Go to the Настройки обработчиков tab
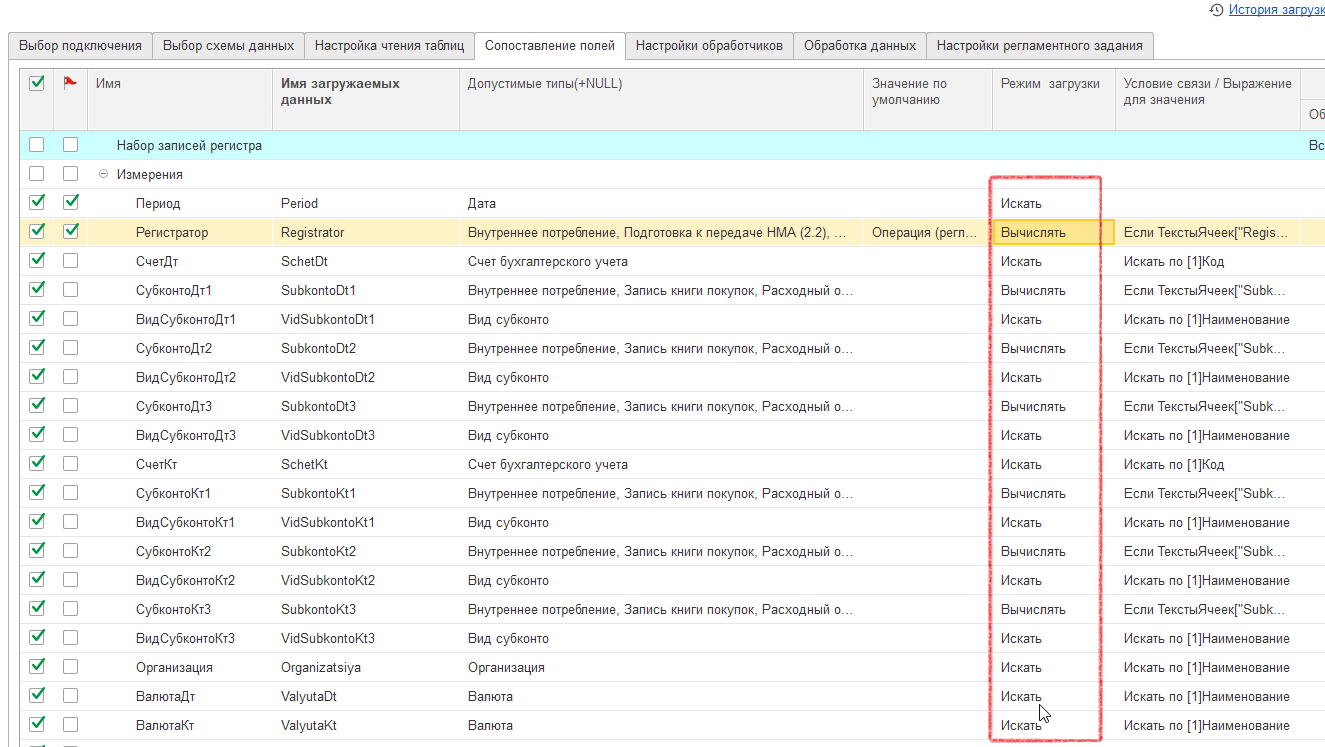This screenshot has width=1325, height=747. [710, 45]
